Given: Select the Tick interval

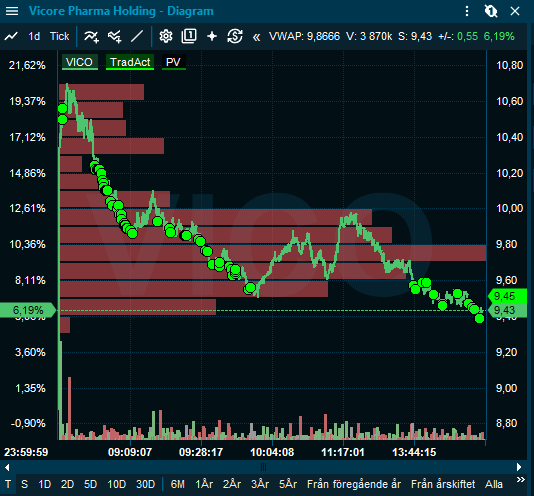Looking at the screenshot, I should coord(60,36).
